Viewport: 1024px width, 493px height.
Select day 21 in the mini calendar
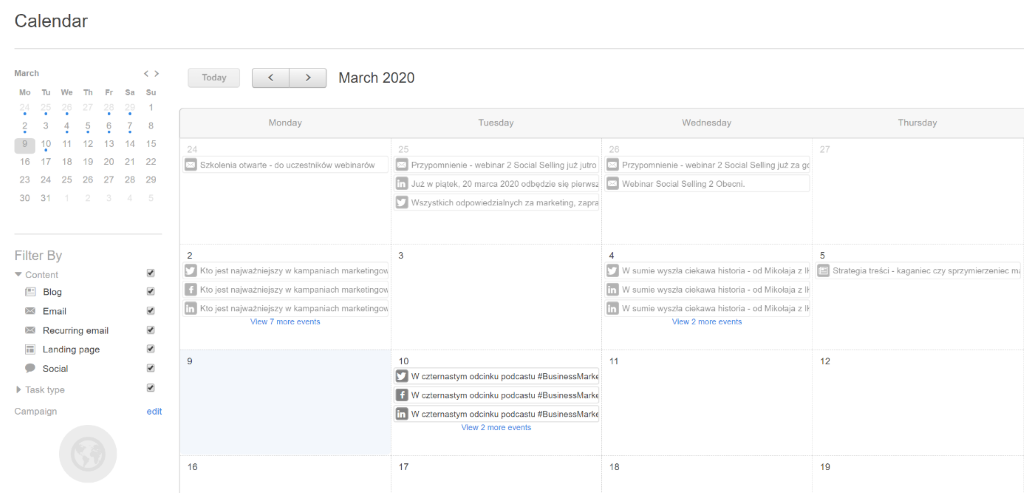pos(130,161)
